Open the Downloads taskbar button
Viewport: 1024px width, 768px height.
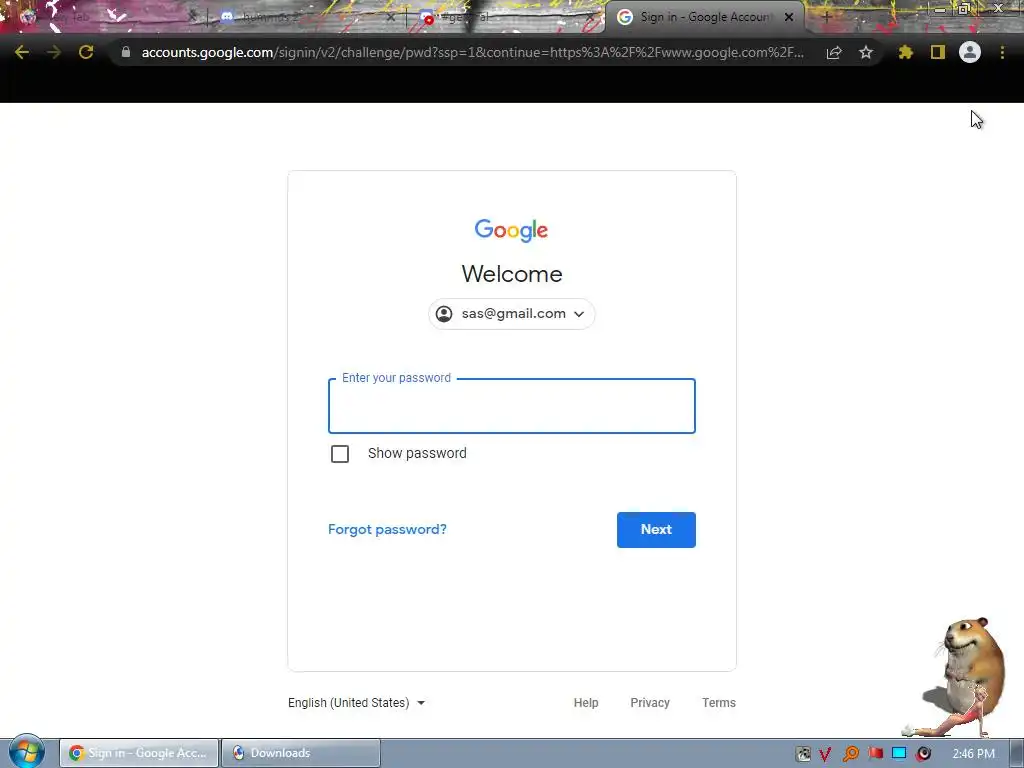300,753
